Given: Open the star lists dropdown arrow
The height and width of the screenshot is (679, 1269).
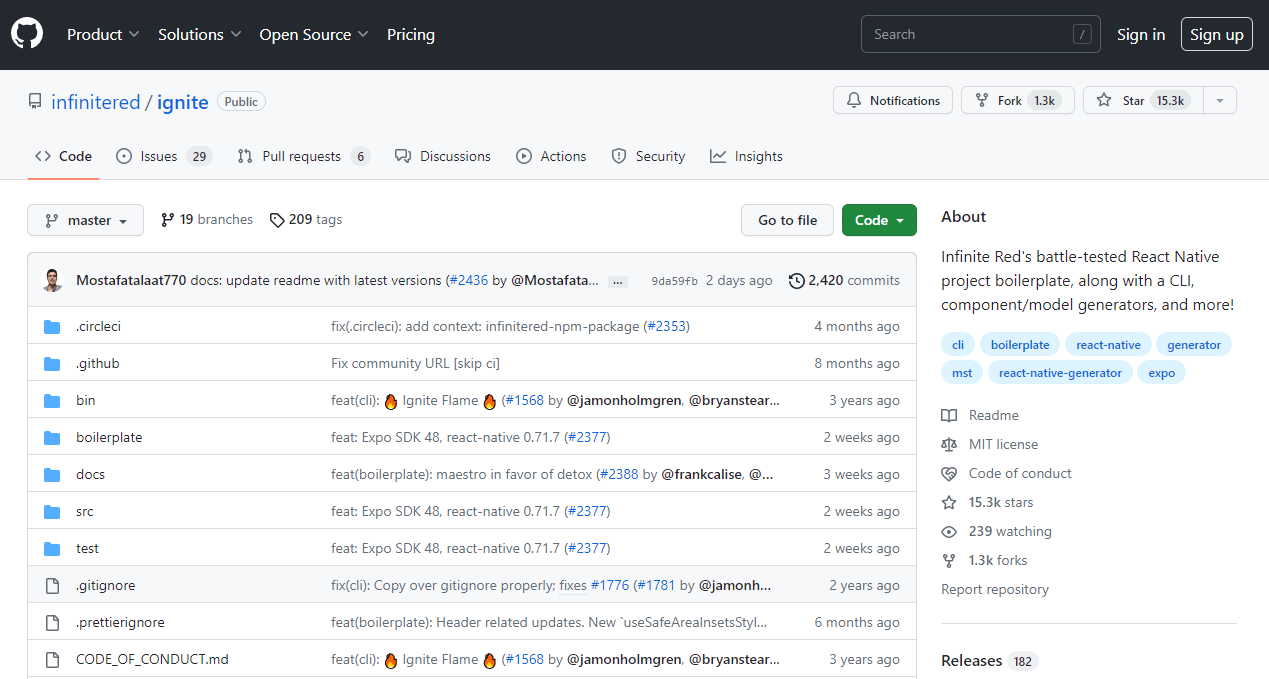Looking at the screenshot, I should click(x=1219, y=101).
